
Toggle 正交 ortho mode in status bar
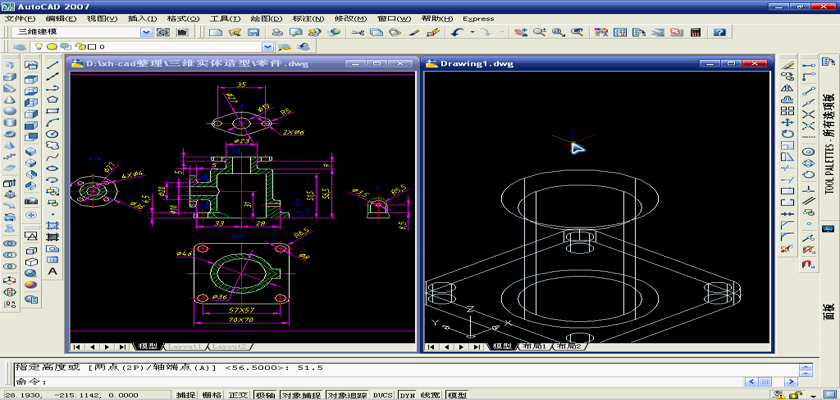click(238, 395)
